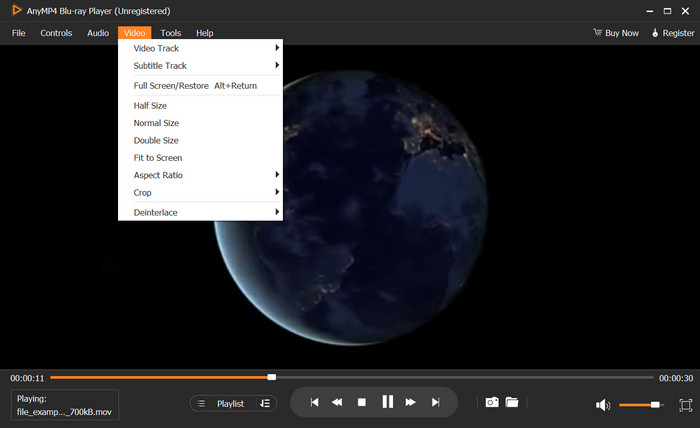Open the File menu
Viewport: 700px width, 428px height.
pos(18,33)
